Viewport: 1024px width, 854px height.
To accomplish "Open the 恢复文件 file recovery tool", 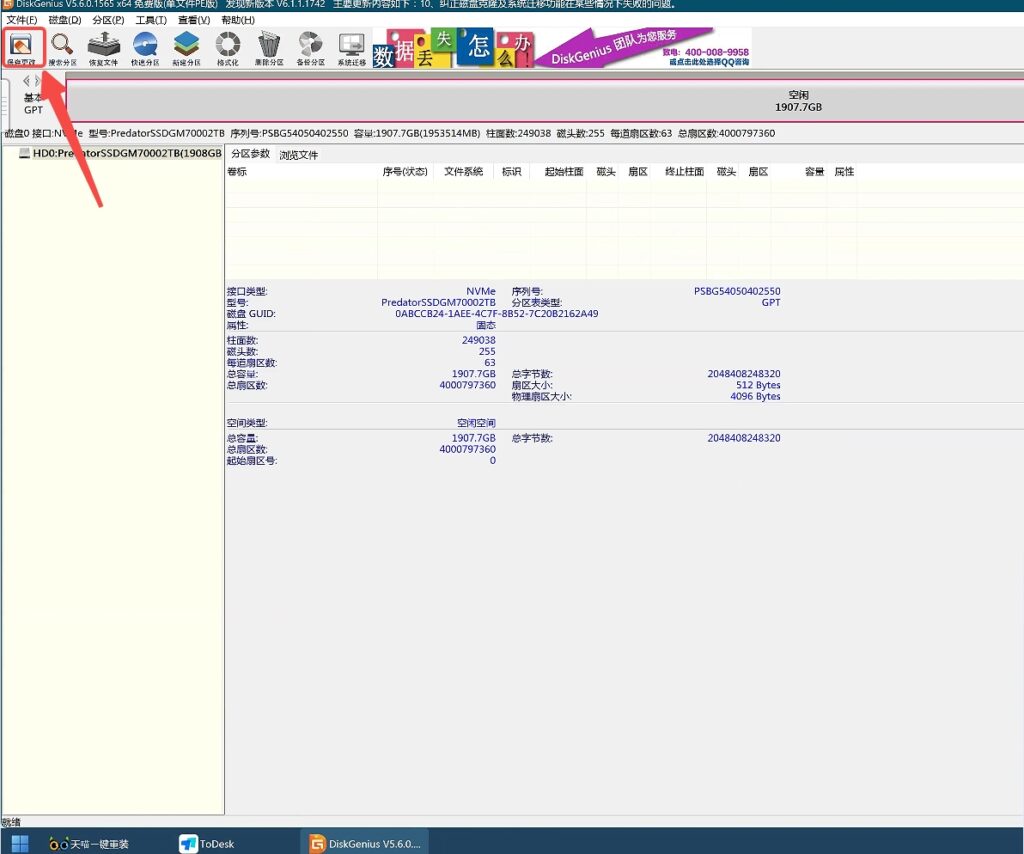I will point(103,47).
